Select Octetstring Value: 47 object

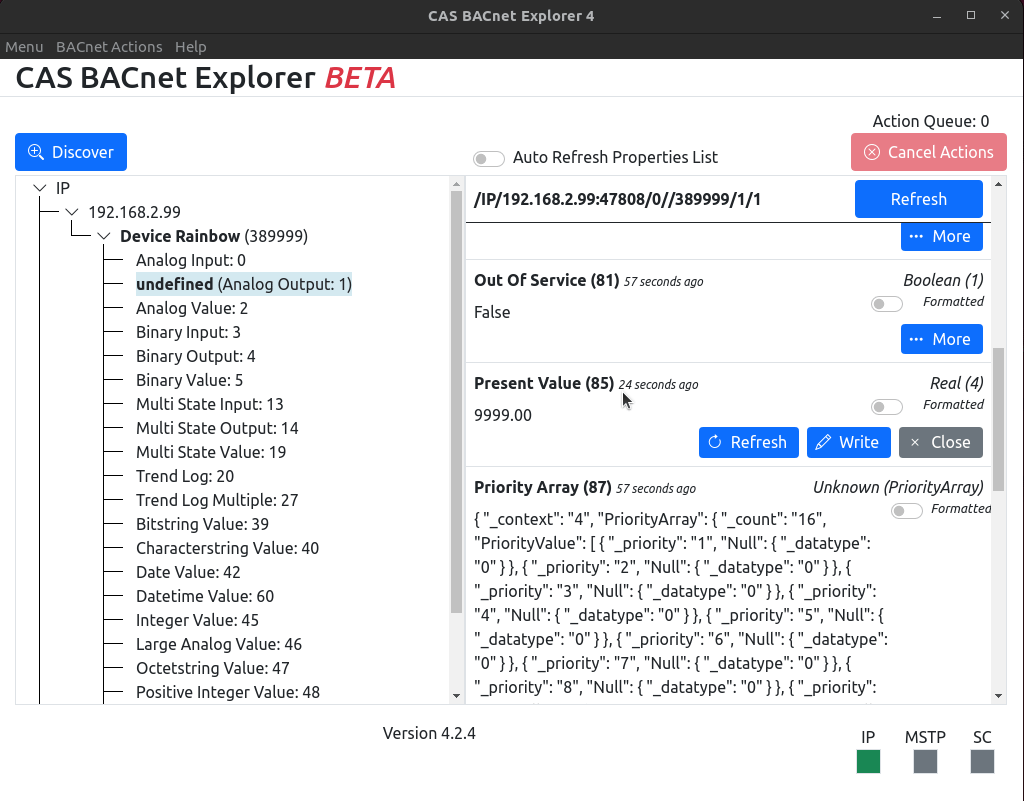click(x=212, y=668)
